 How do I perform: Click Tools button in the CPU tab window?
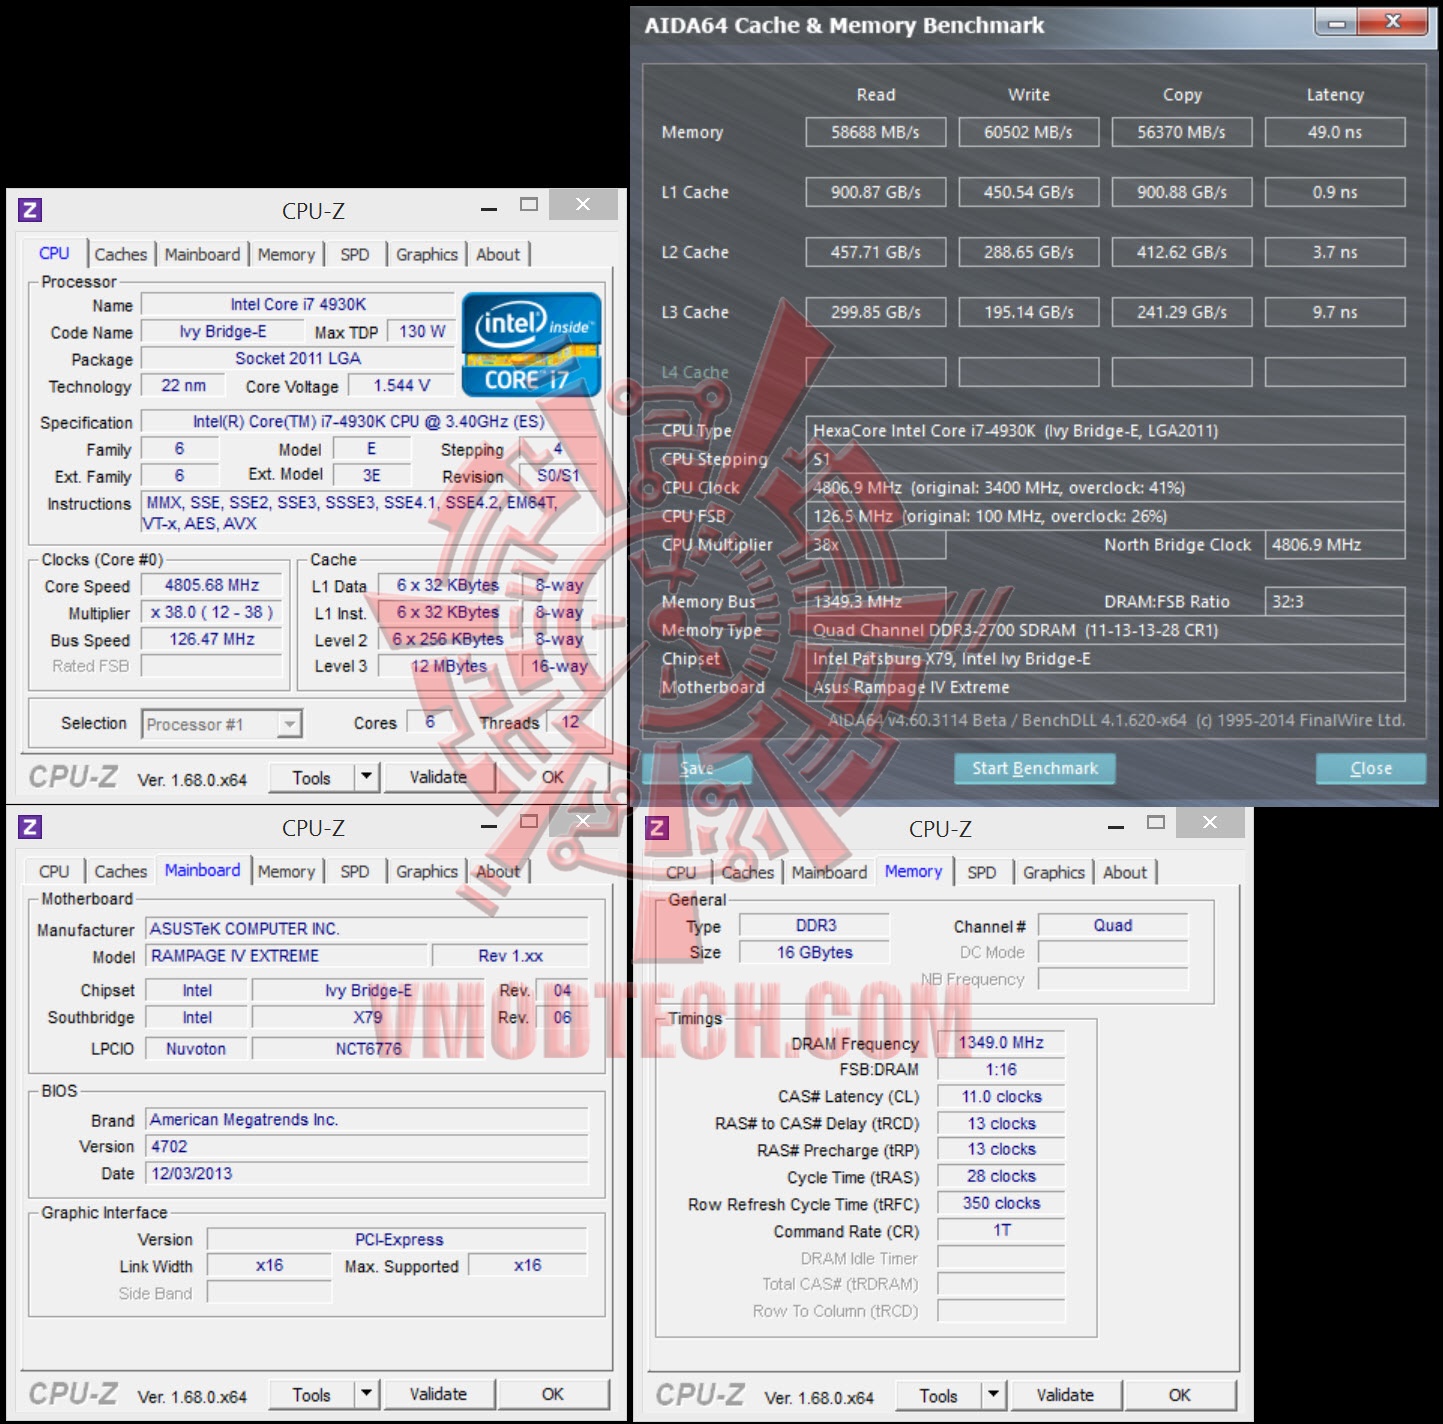pos(312,777)
